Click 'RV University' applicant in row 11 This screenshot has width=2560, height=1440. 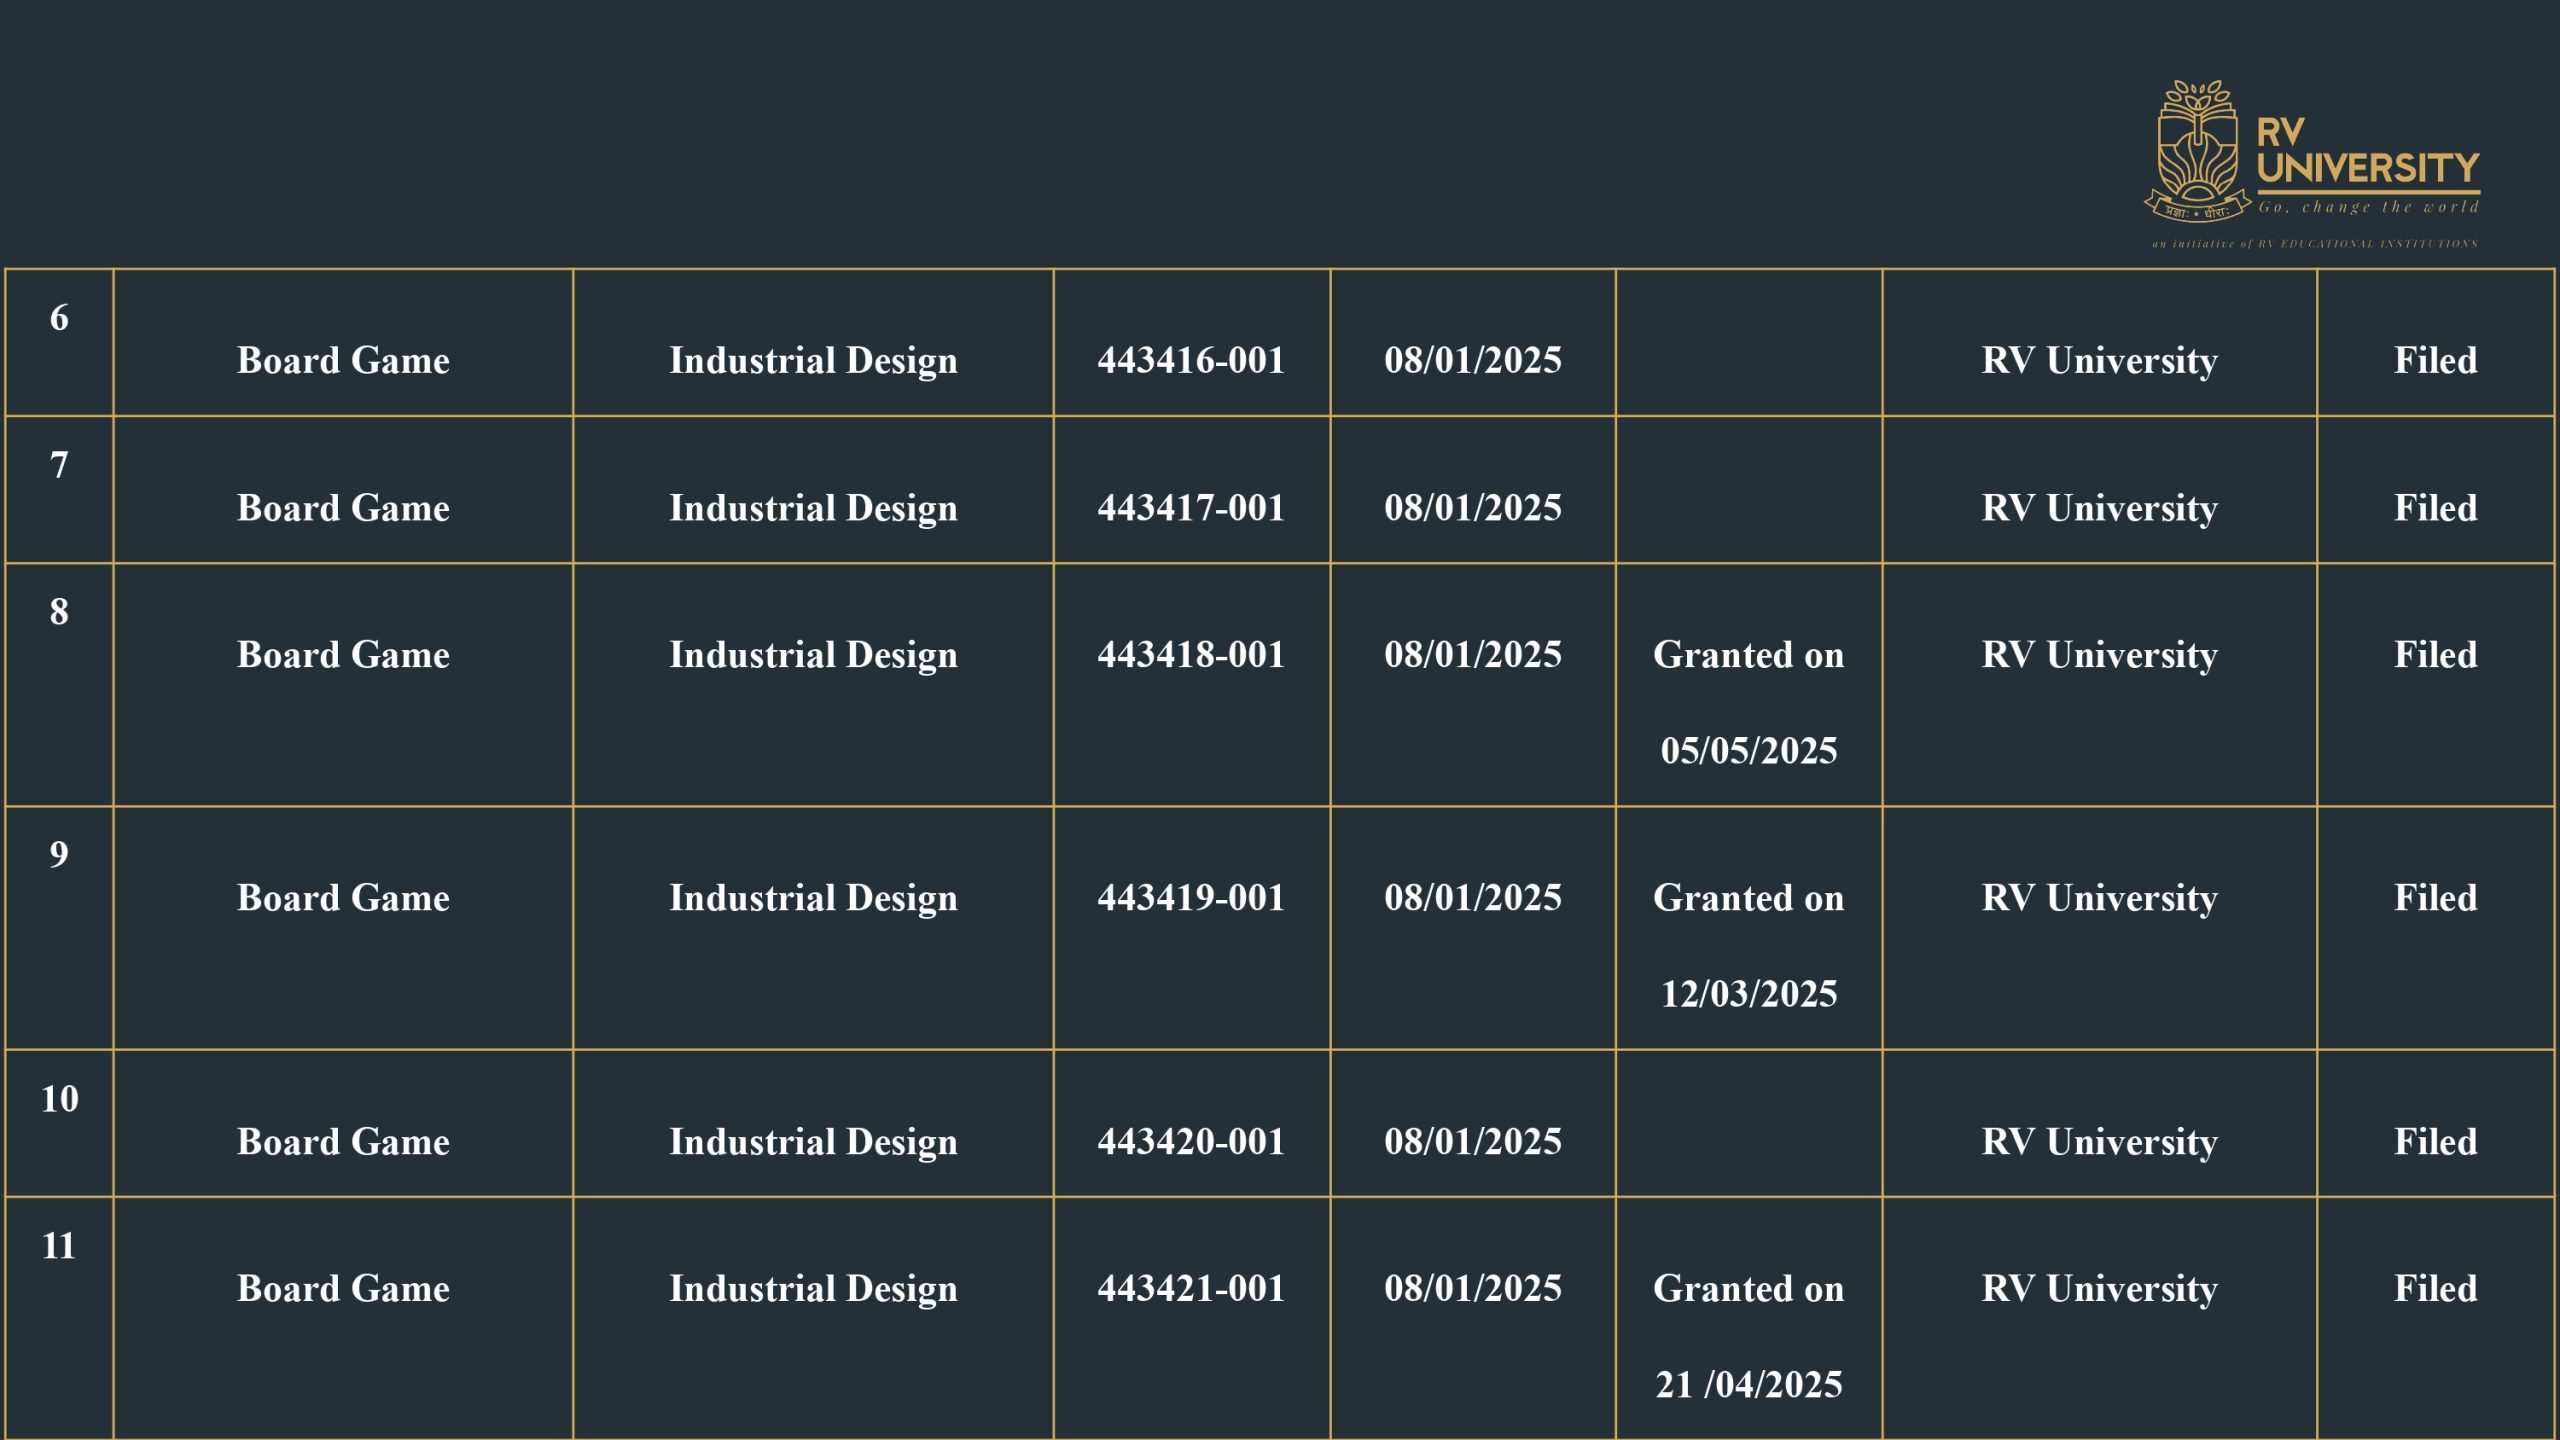2100,1291
